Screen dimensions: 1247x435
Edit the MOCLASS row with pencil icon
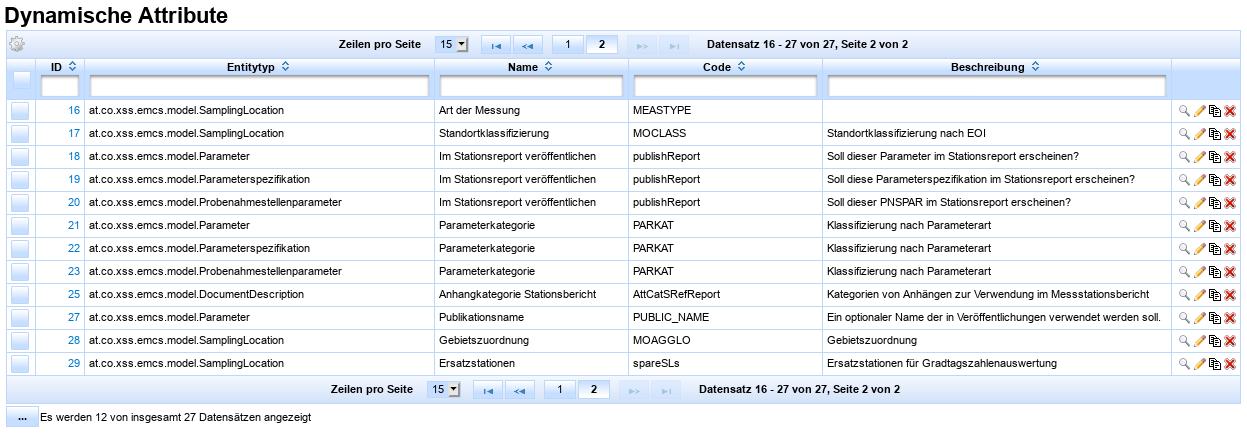tap(1200, 133)
